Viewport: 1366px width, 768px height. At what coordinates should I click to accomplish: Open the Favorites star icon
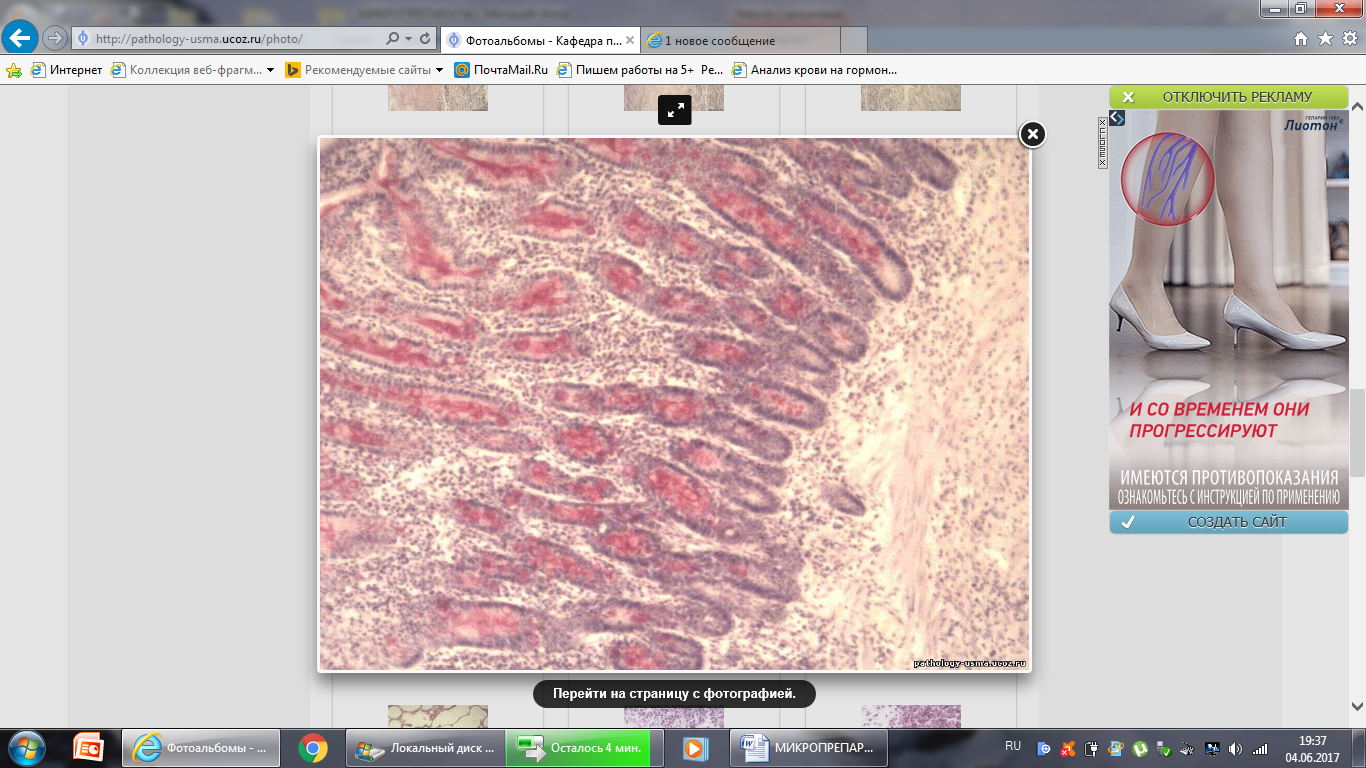tap(1325, 39)
